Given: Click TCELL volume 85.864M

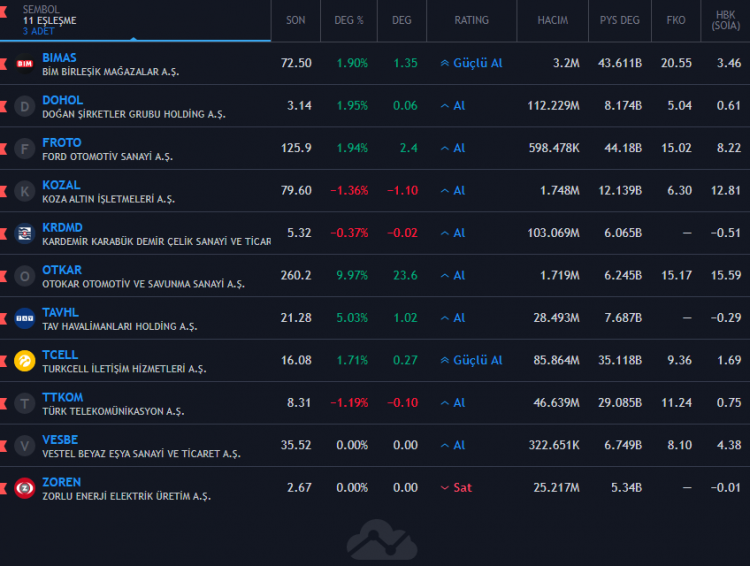Looking at the screenshot, I should [x=556, y=360].
